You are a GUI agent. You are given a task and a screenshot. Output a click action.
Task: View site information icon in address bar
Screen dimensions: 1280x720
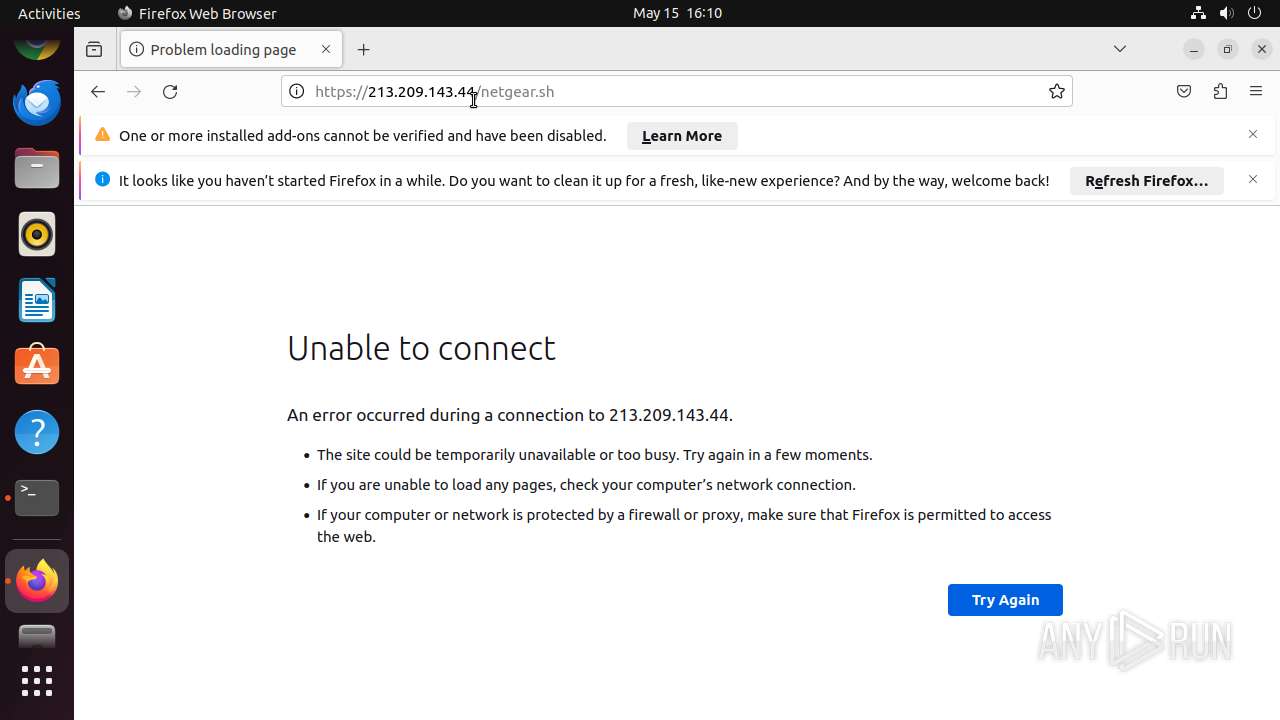(x=296, y=92)
